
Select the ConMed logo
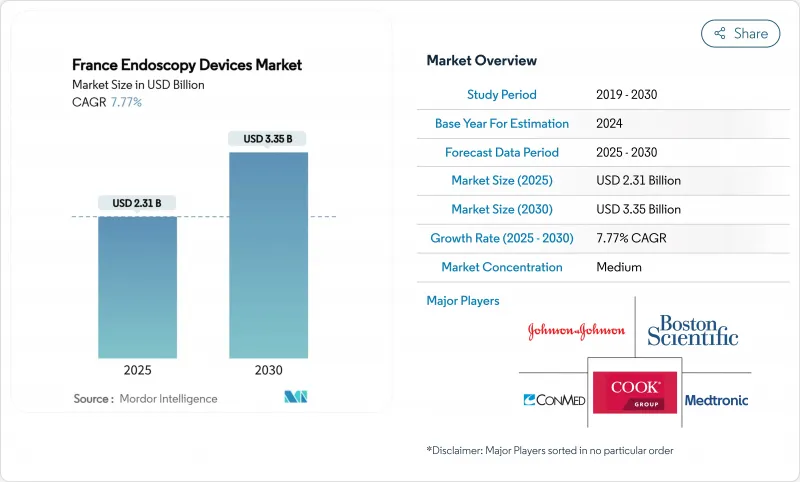554,400
